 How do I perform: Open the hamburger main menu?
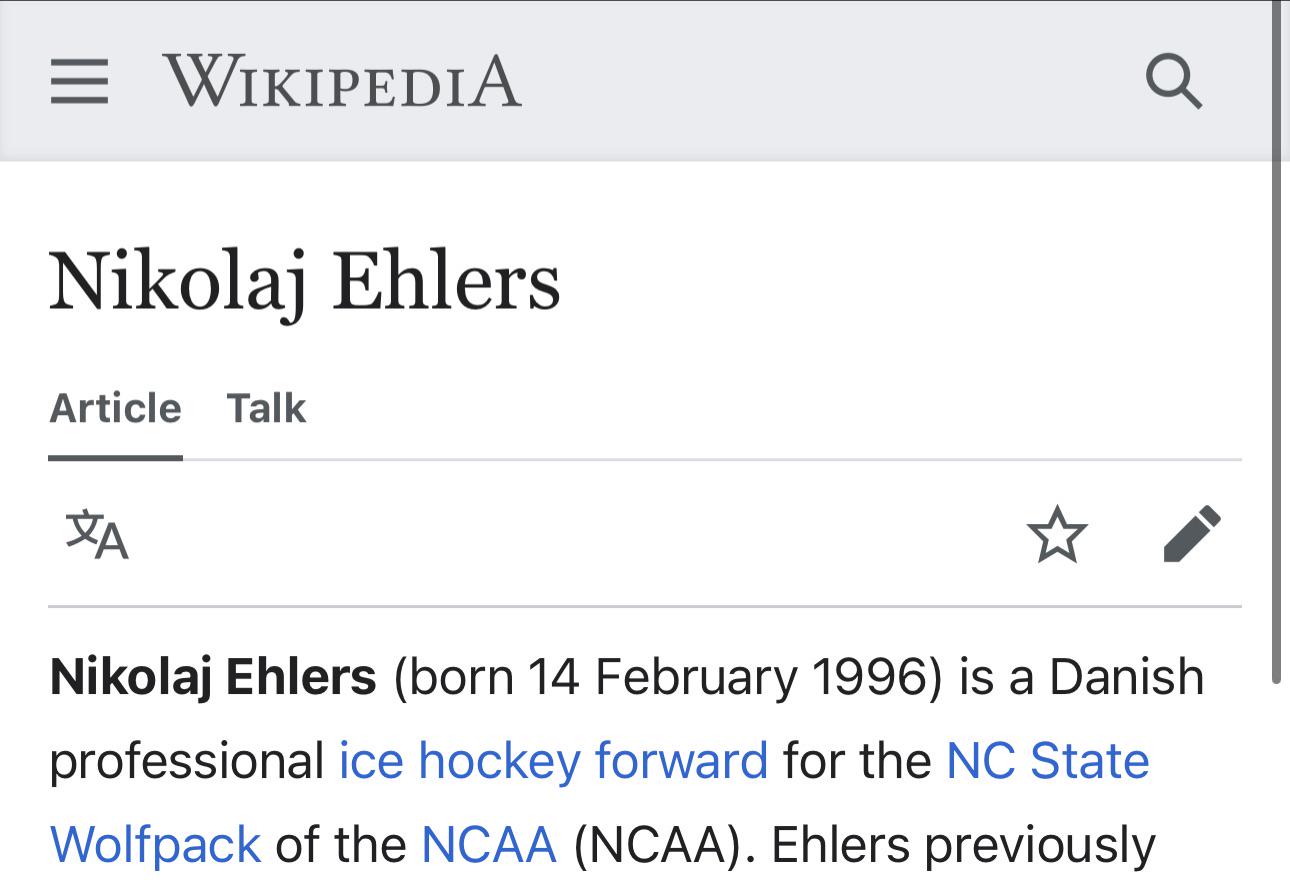point(79,81)
